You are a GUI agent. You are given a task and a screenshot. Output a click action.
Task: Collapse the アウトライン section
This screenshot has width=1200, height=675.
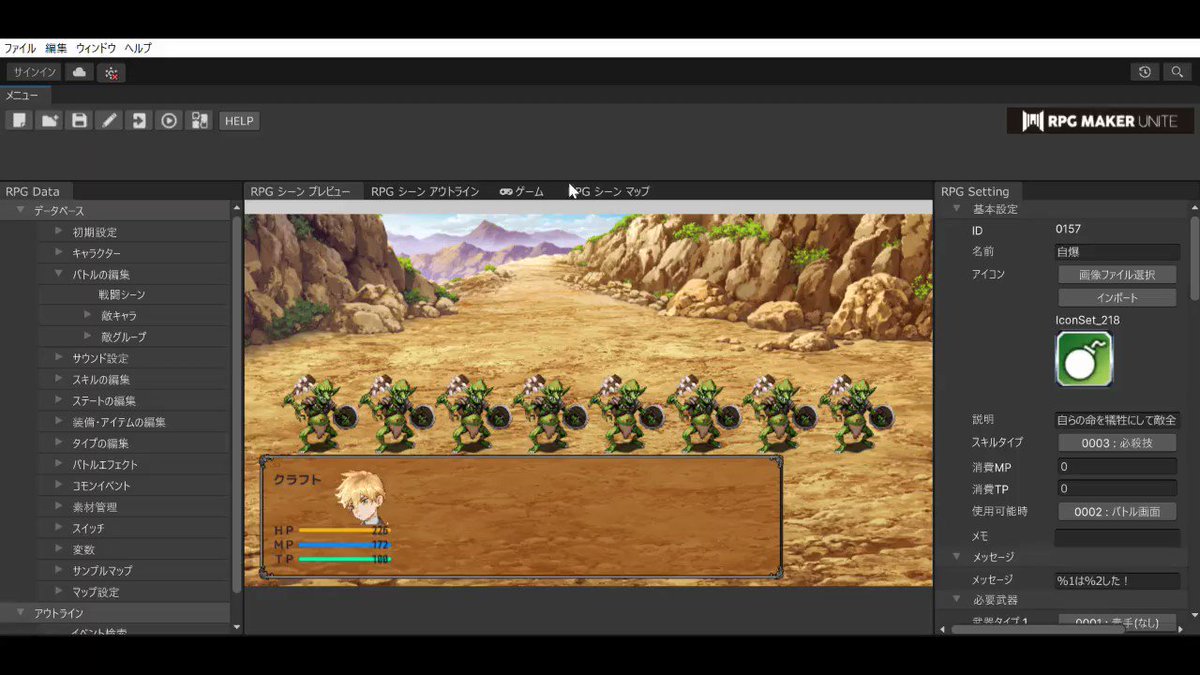(x=20, y=613)
